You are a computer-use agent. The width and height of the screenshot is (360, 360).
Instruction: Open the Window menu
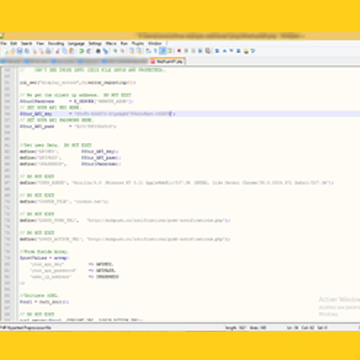(155, 44)
